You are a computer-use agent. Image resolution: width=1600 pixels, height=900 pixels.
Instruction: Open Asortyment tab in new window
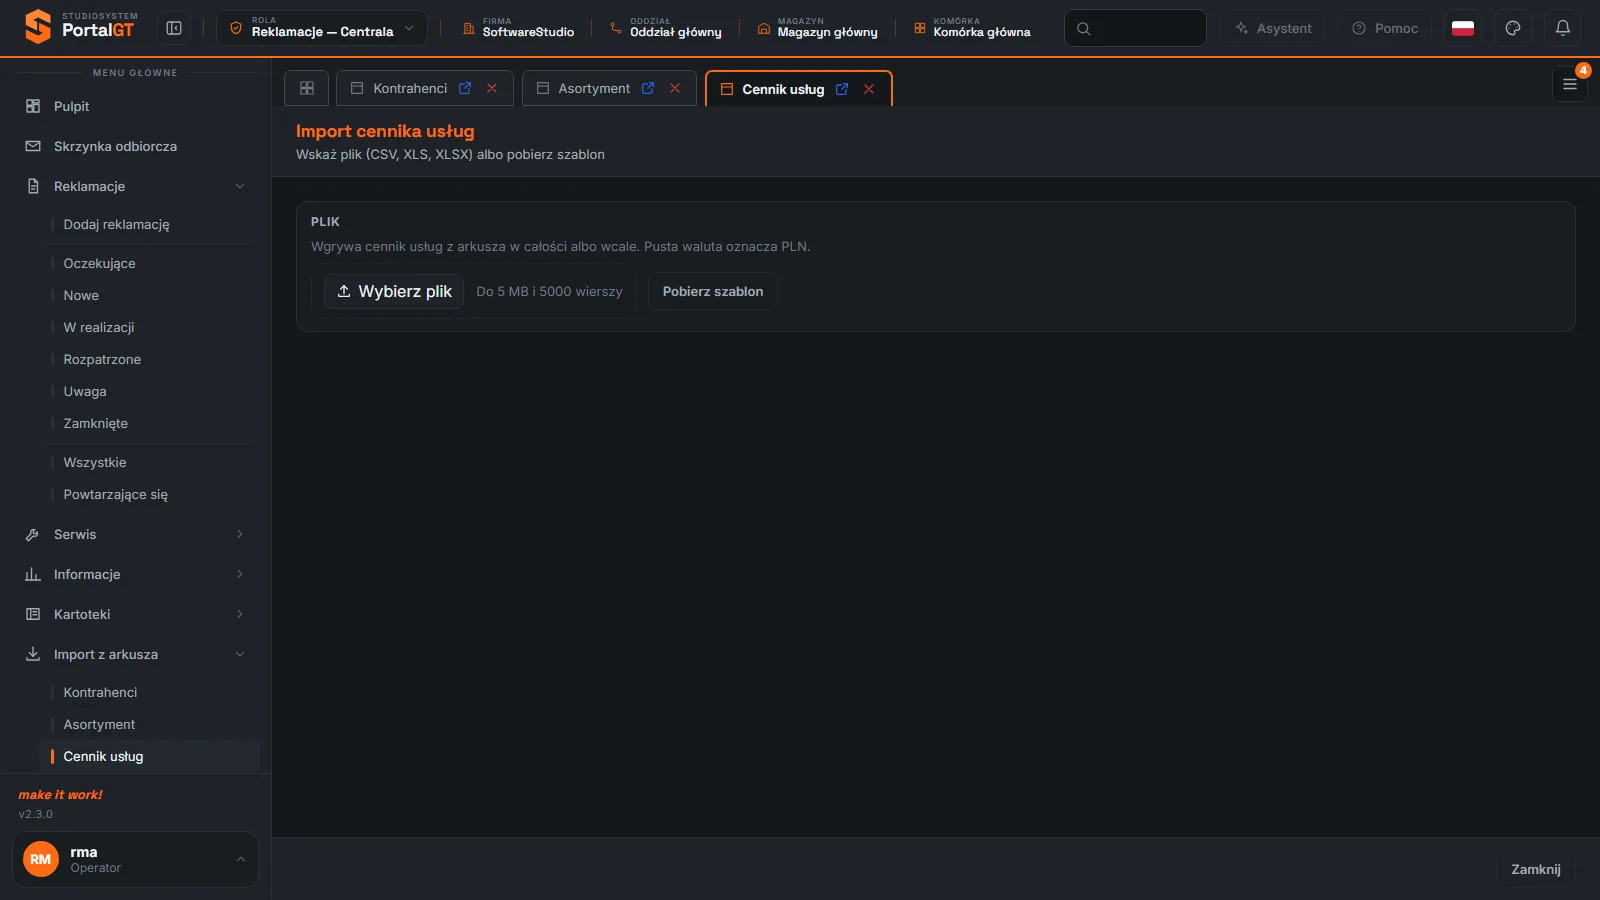pyautogui.click(x=648, y=88)
